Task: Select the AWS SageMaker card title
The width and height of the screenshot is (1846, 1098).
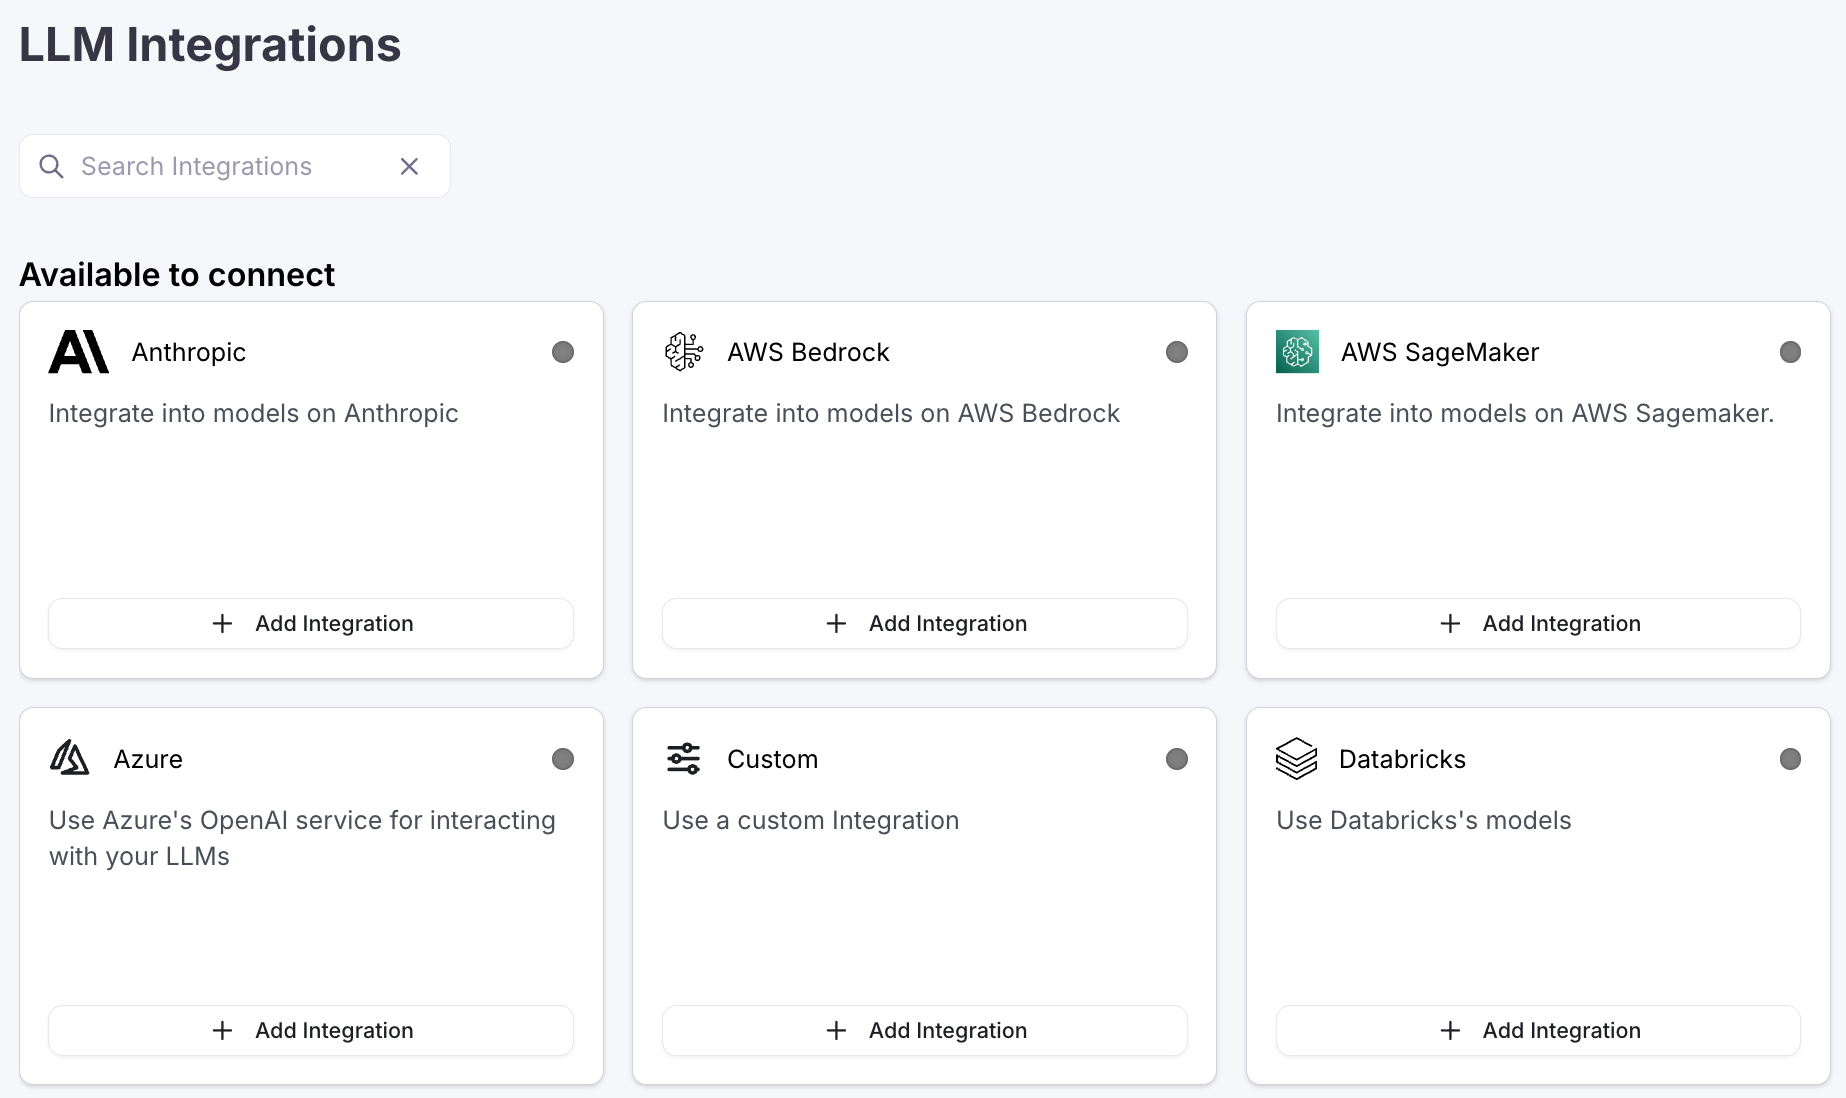Action: [x=1440, y=352]
